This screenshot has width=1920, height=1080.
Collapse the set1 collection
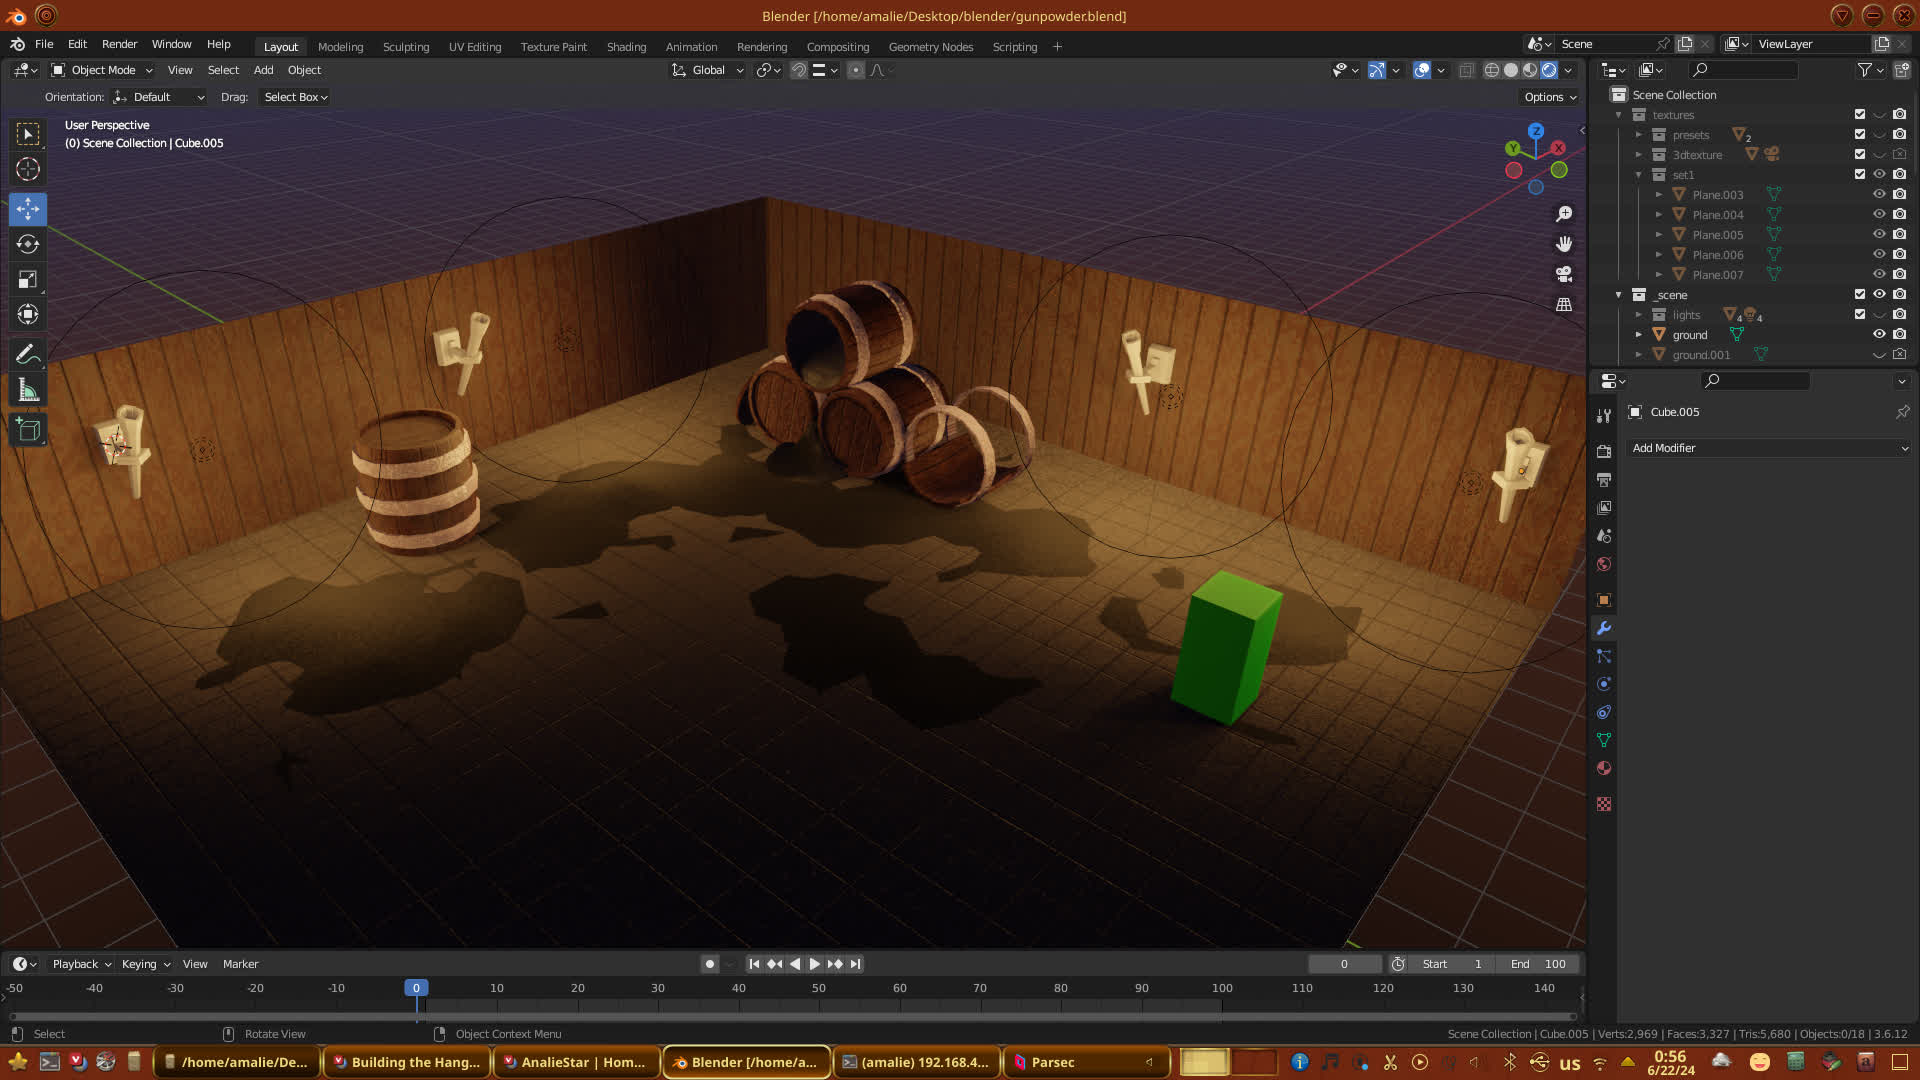click(1639, 174)
